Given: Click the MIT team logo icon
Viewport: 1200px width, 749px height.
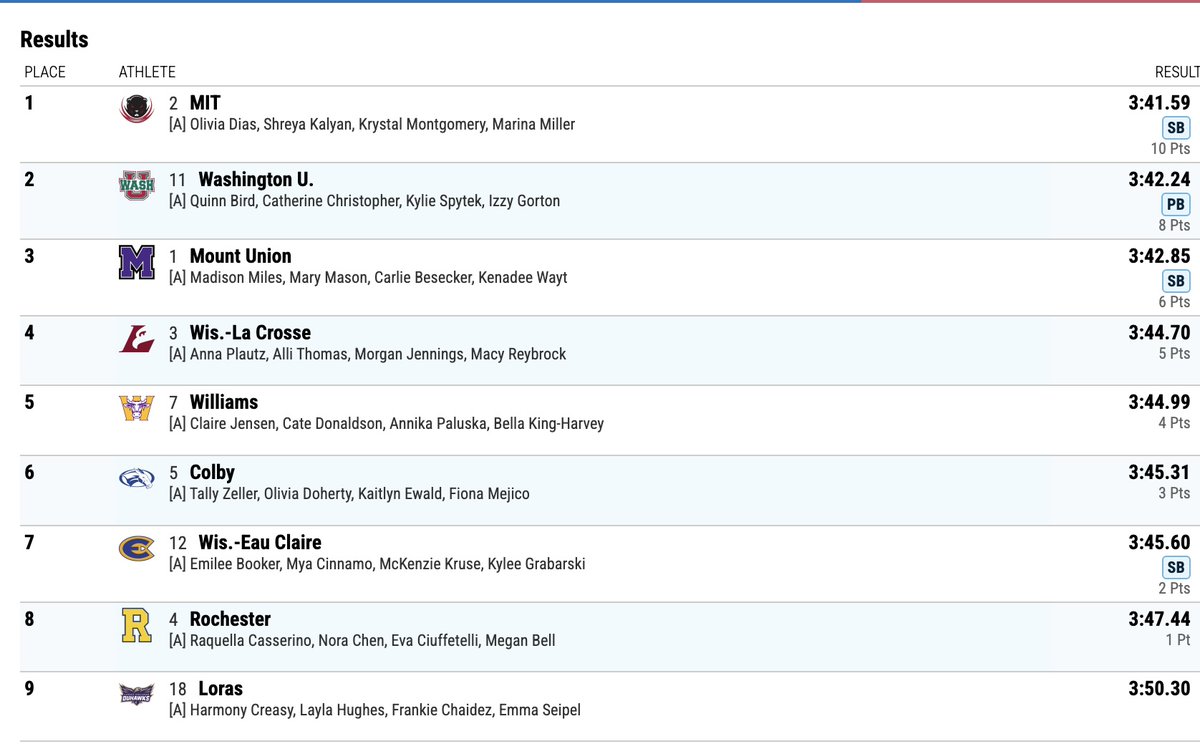Looking at the screenshot, I should pyautogui.click(x=135, y=109).
